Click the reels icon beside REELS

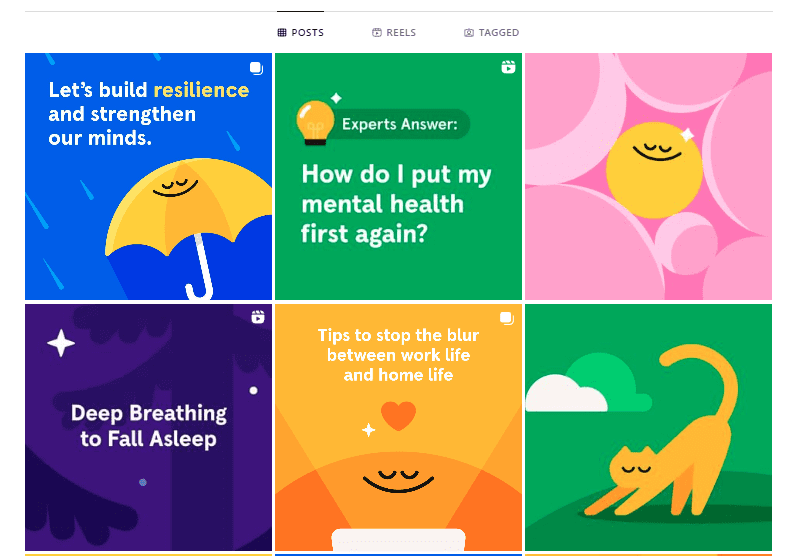click(377, 33)
